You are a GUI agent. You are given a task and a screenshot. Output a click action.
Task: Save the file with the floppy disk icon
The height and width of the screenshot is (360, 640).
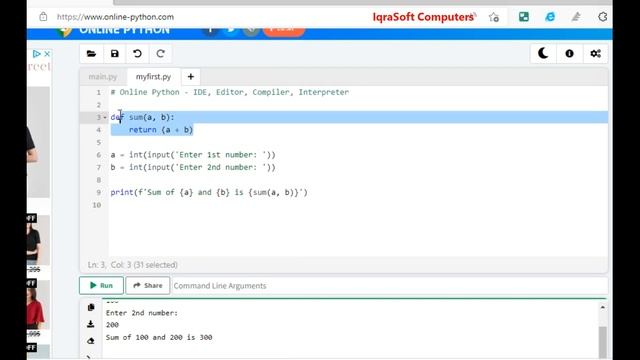114,53
